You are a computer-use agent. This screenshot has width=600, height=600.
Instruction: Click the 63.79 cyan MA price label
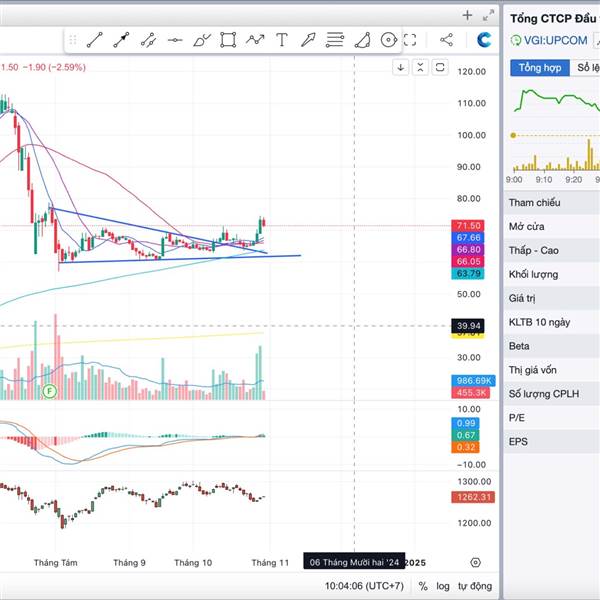tap(468, 273)
